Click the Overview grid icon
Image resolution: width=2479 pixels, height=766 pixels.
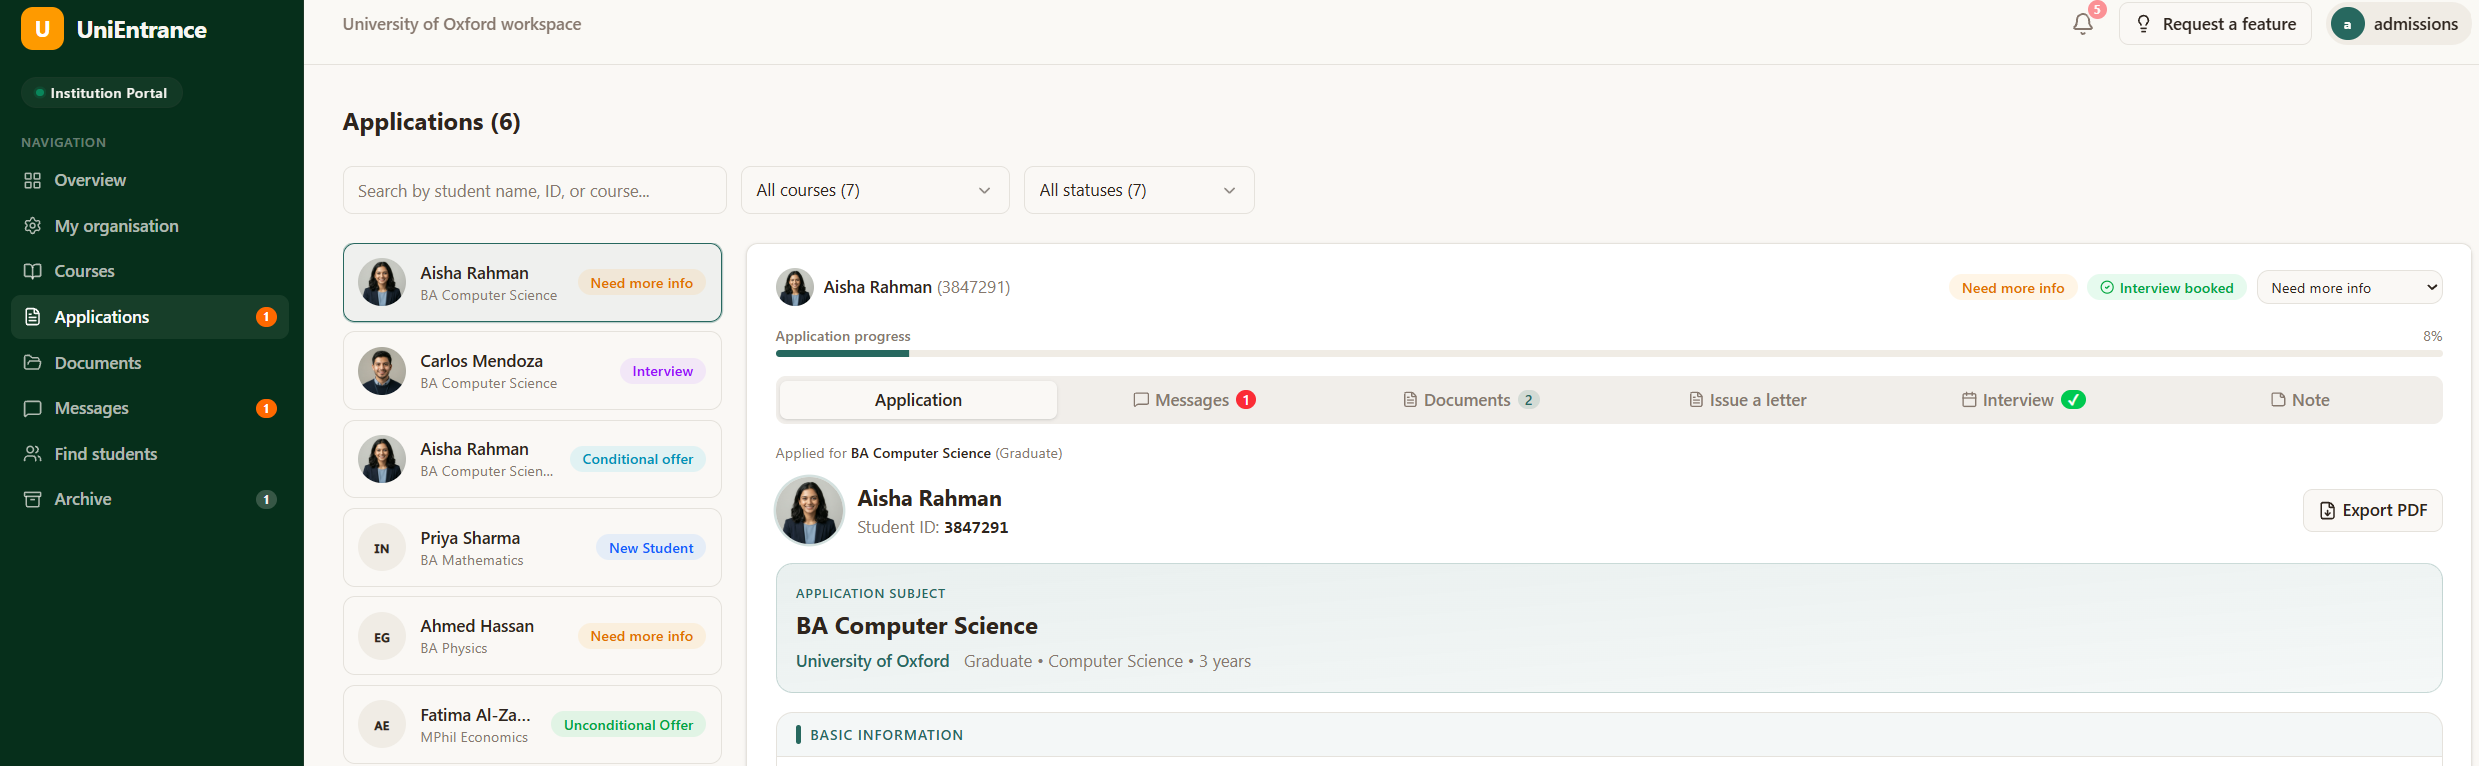[x=33, y=180]
